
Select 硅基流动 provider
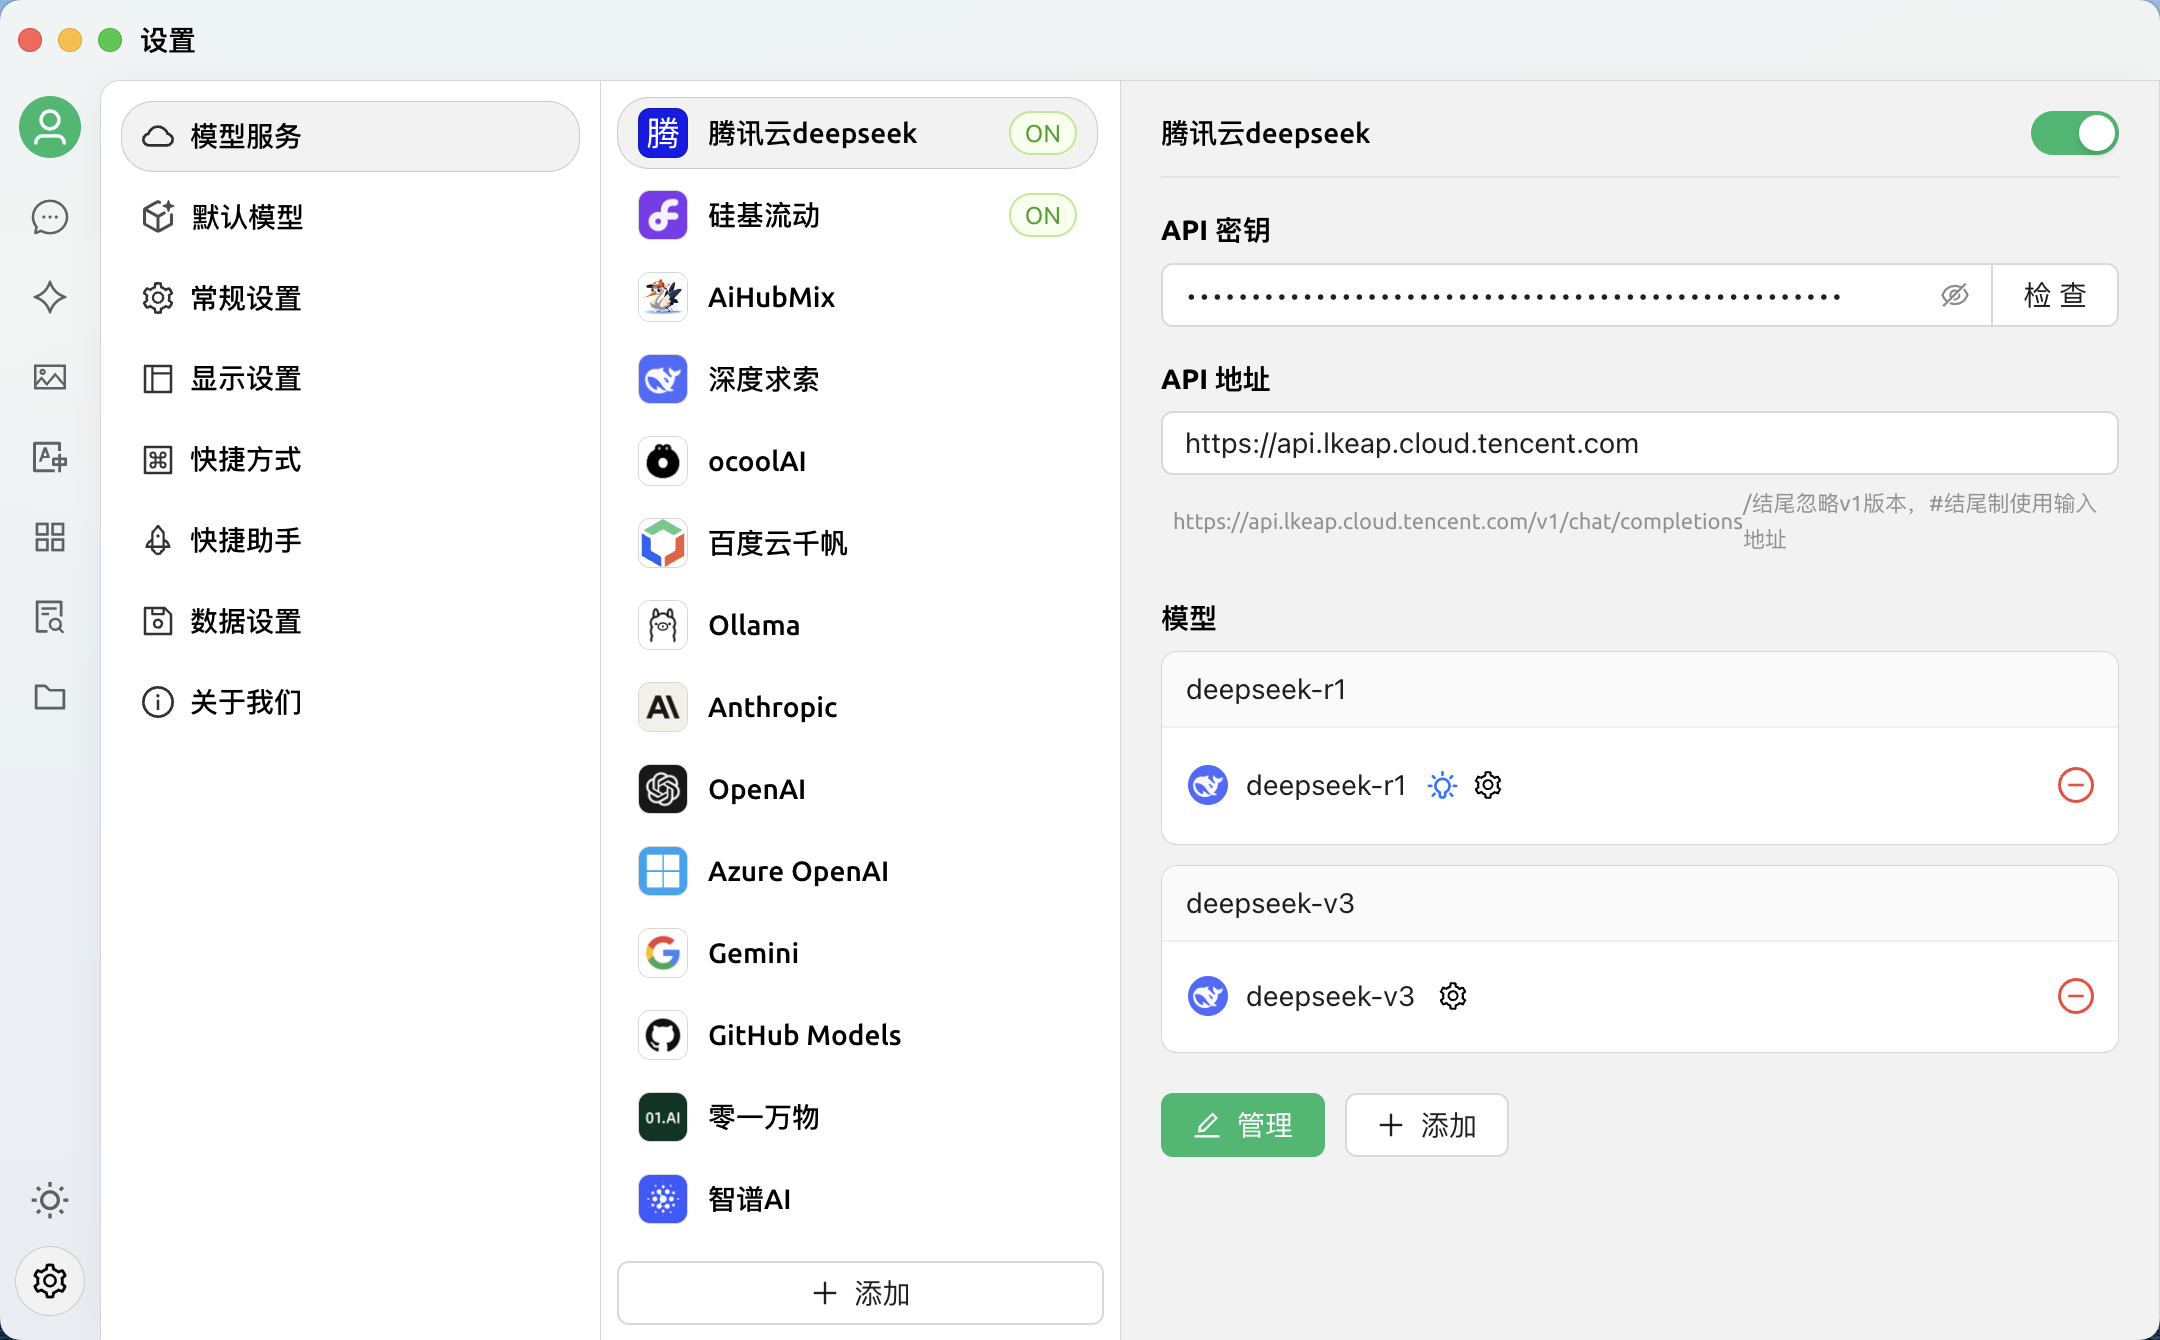coord(857,215)
